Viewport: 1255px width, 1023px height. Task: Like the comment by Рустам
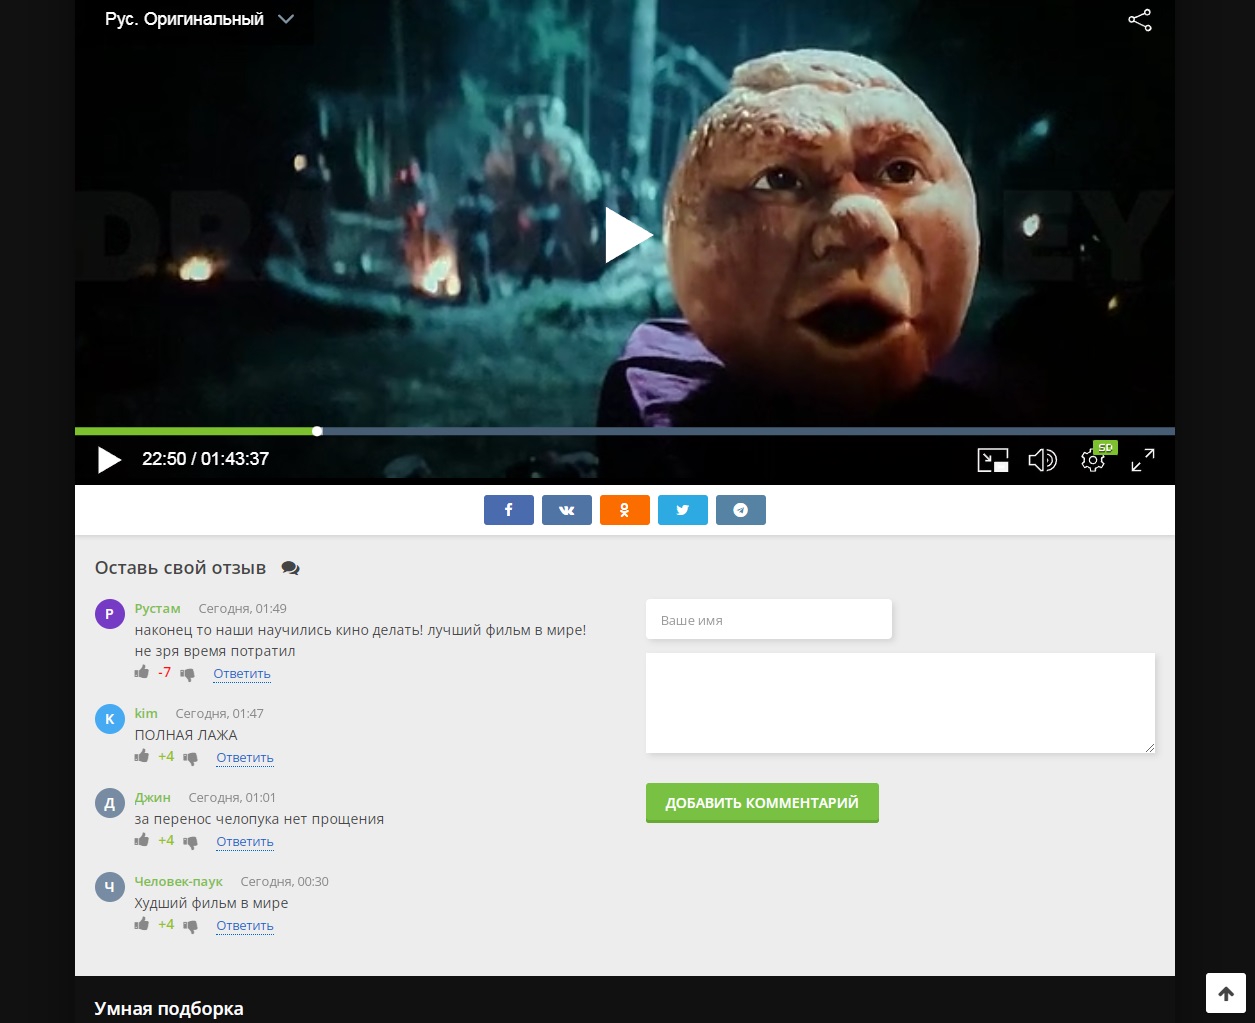tap(142, 672)
